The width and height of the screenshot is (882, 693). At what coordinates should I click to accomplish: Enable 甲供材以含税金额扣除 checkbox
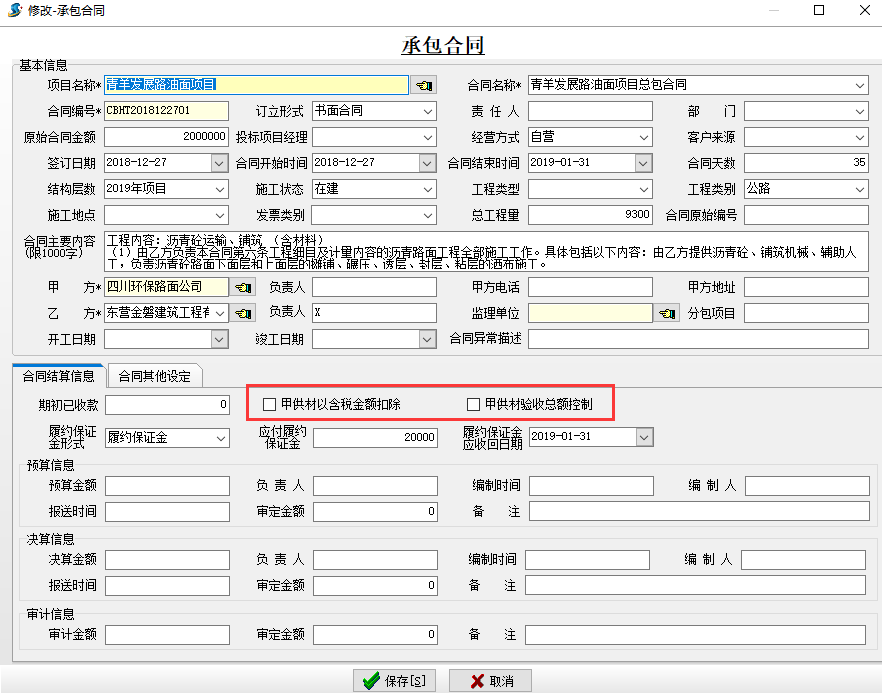click(x=270, y=405)
